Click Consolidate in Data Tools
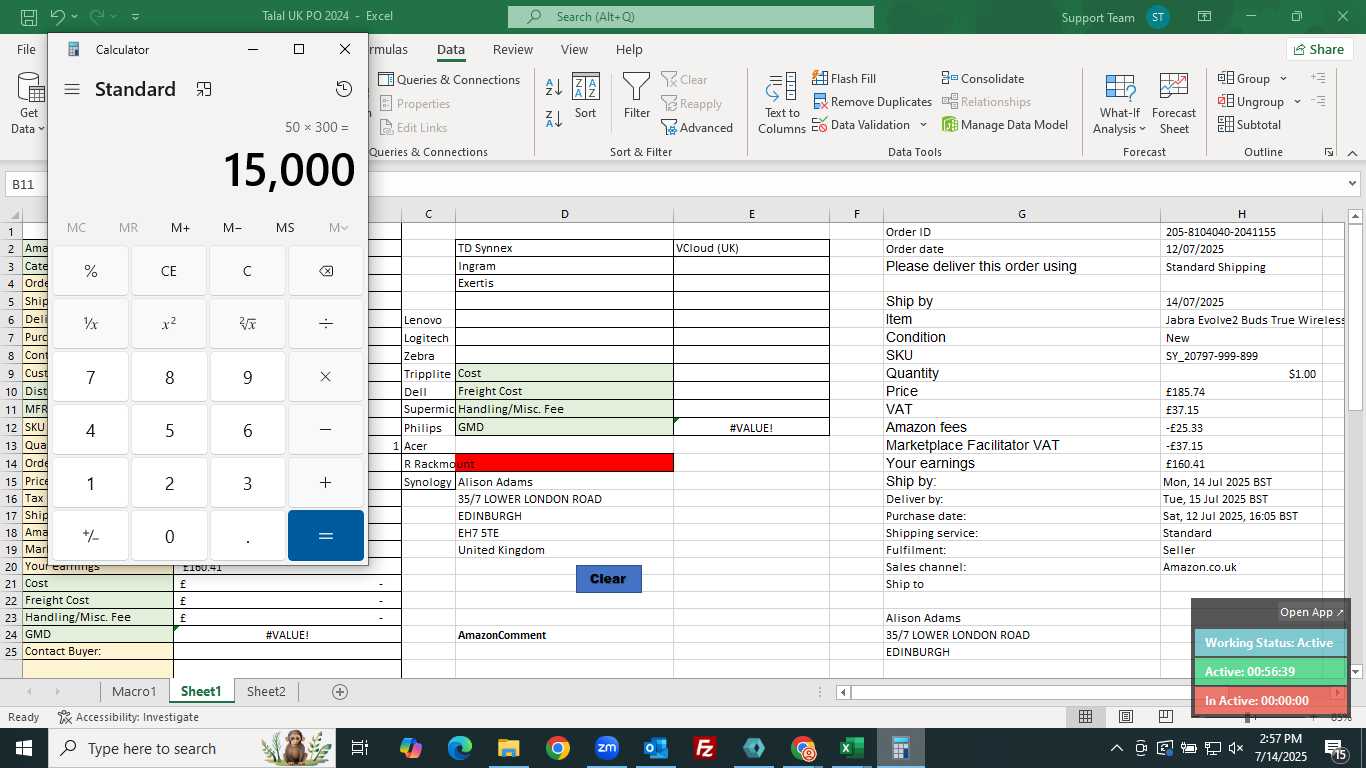The image size is (1366, 768). pyautogui.click(x=983, y=78)
